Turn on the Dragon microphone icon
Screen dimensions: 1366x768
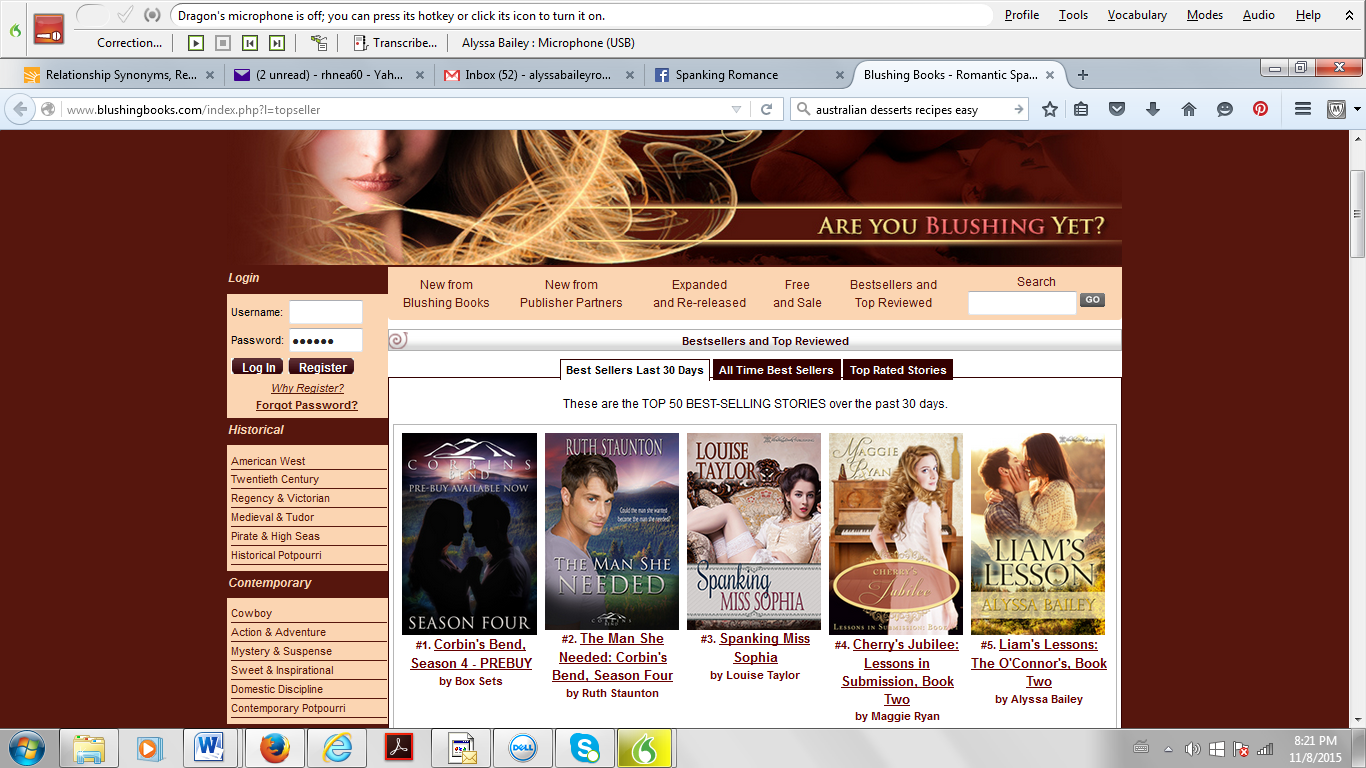49,29
